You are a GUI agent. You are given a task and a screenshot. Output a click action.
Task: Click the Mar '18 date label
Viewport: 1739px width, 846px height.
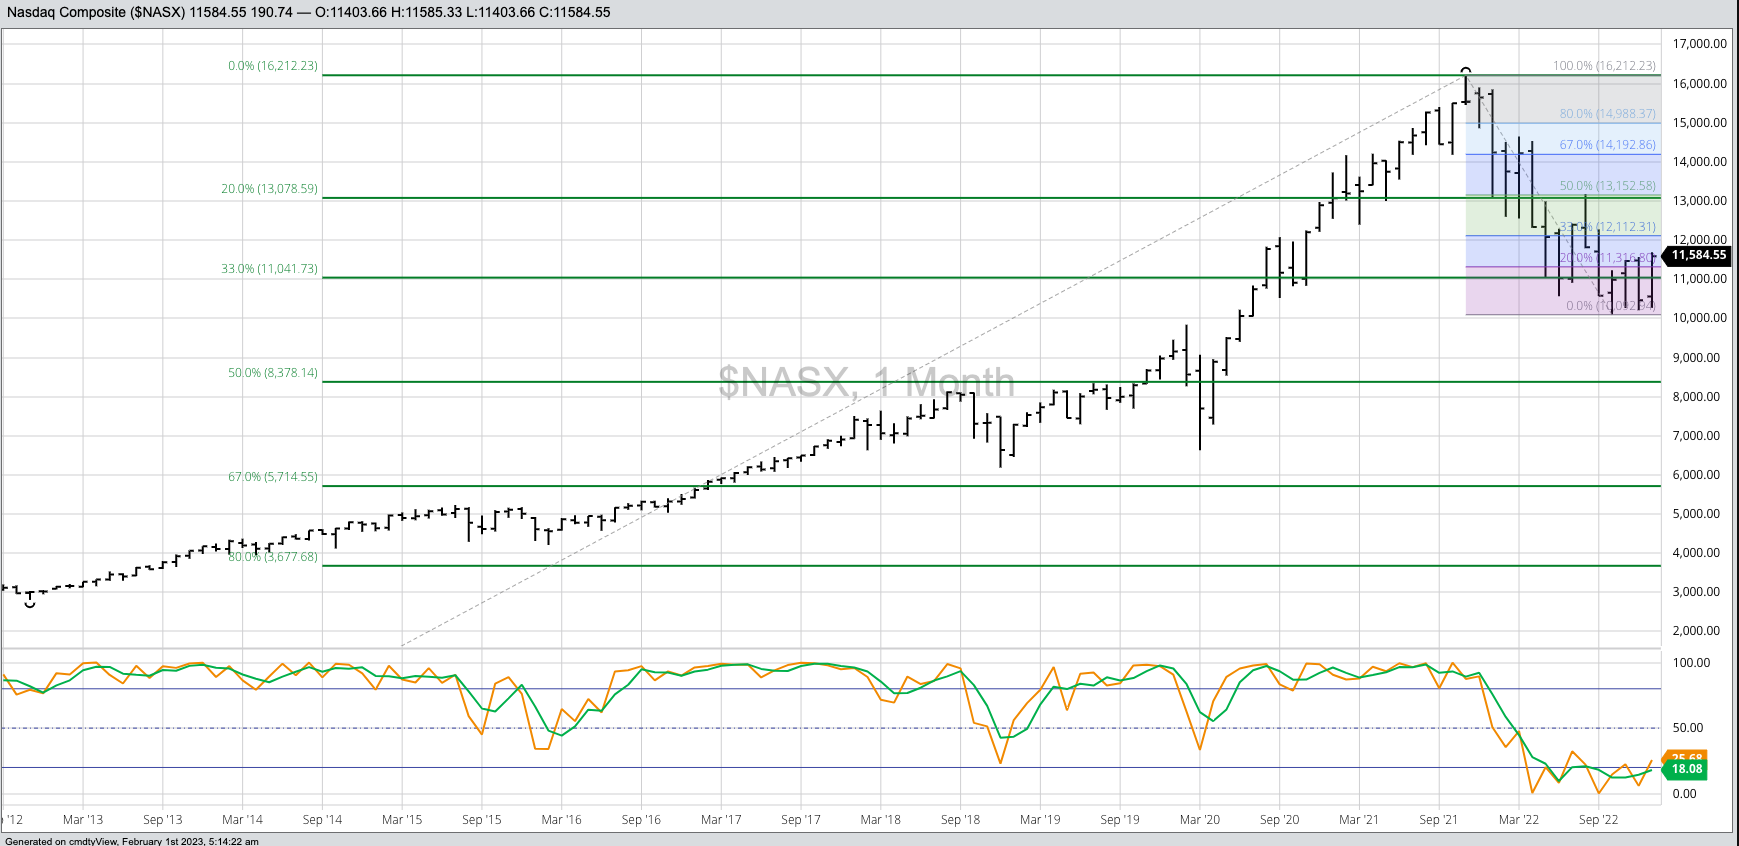(x=880, y=820)
